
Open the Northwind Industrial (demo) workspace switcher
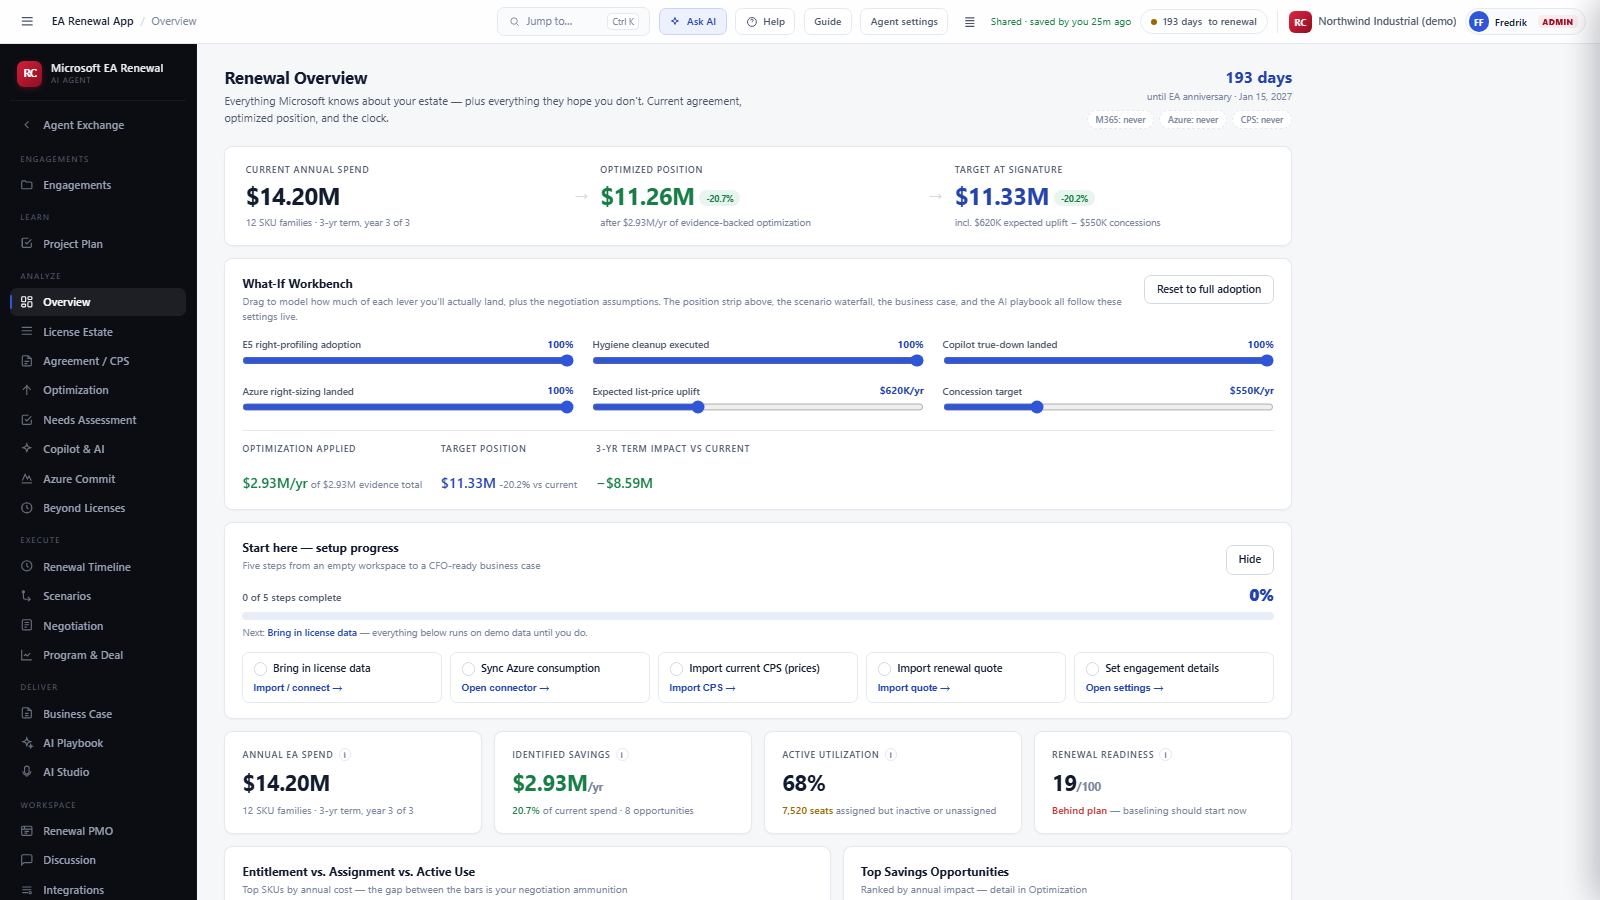coord(1372,21)
